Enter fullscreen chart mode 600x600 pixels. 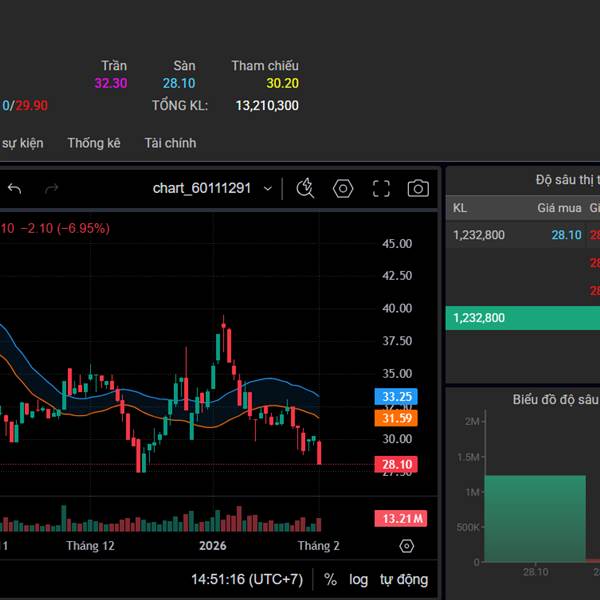[x=381, y=189]
